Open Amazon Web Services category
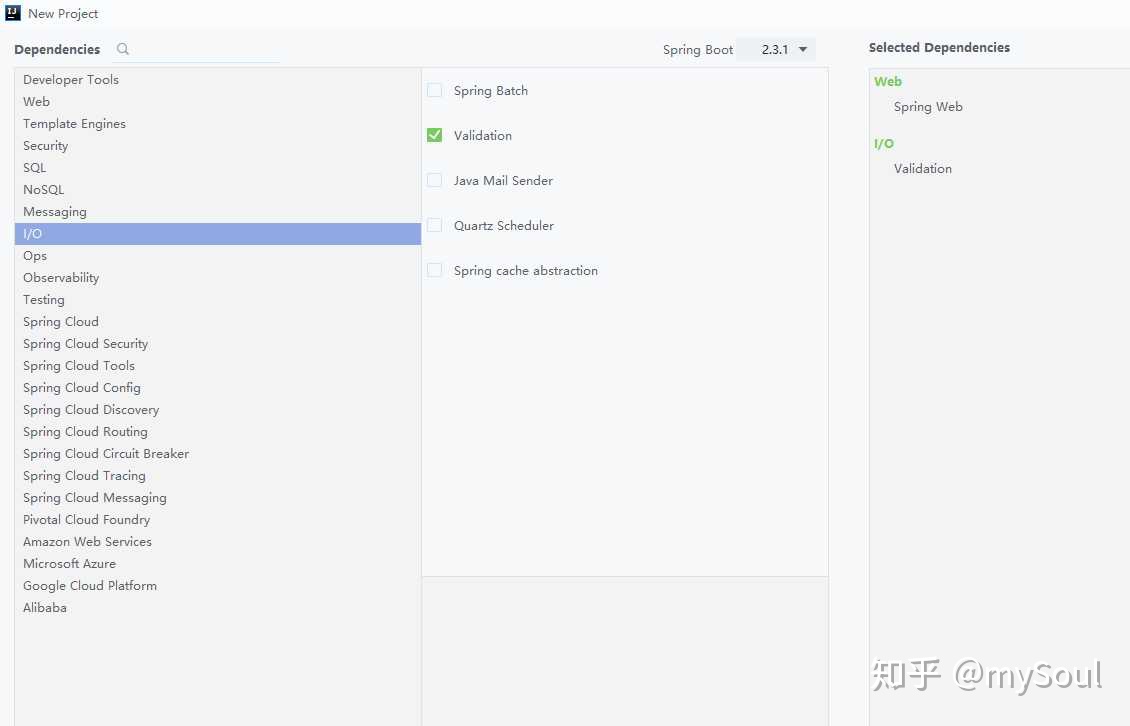The height and width of the screenshot is (726, 1130). coord(218,541)
